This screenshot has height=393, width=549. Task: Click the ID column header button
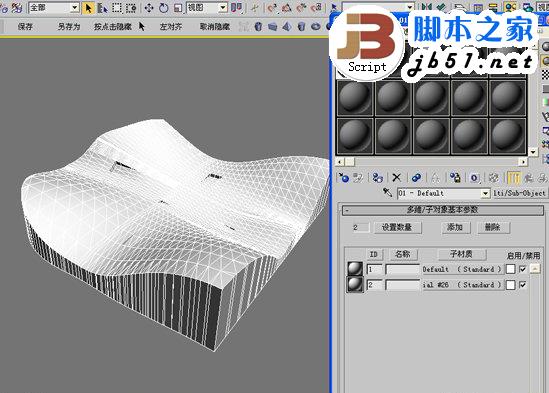pos(374,254)
